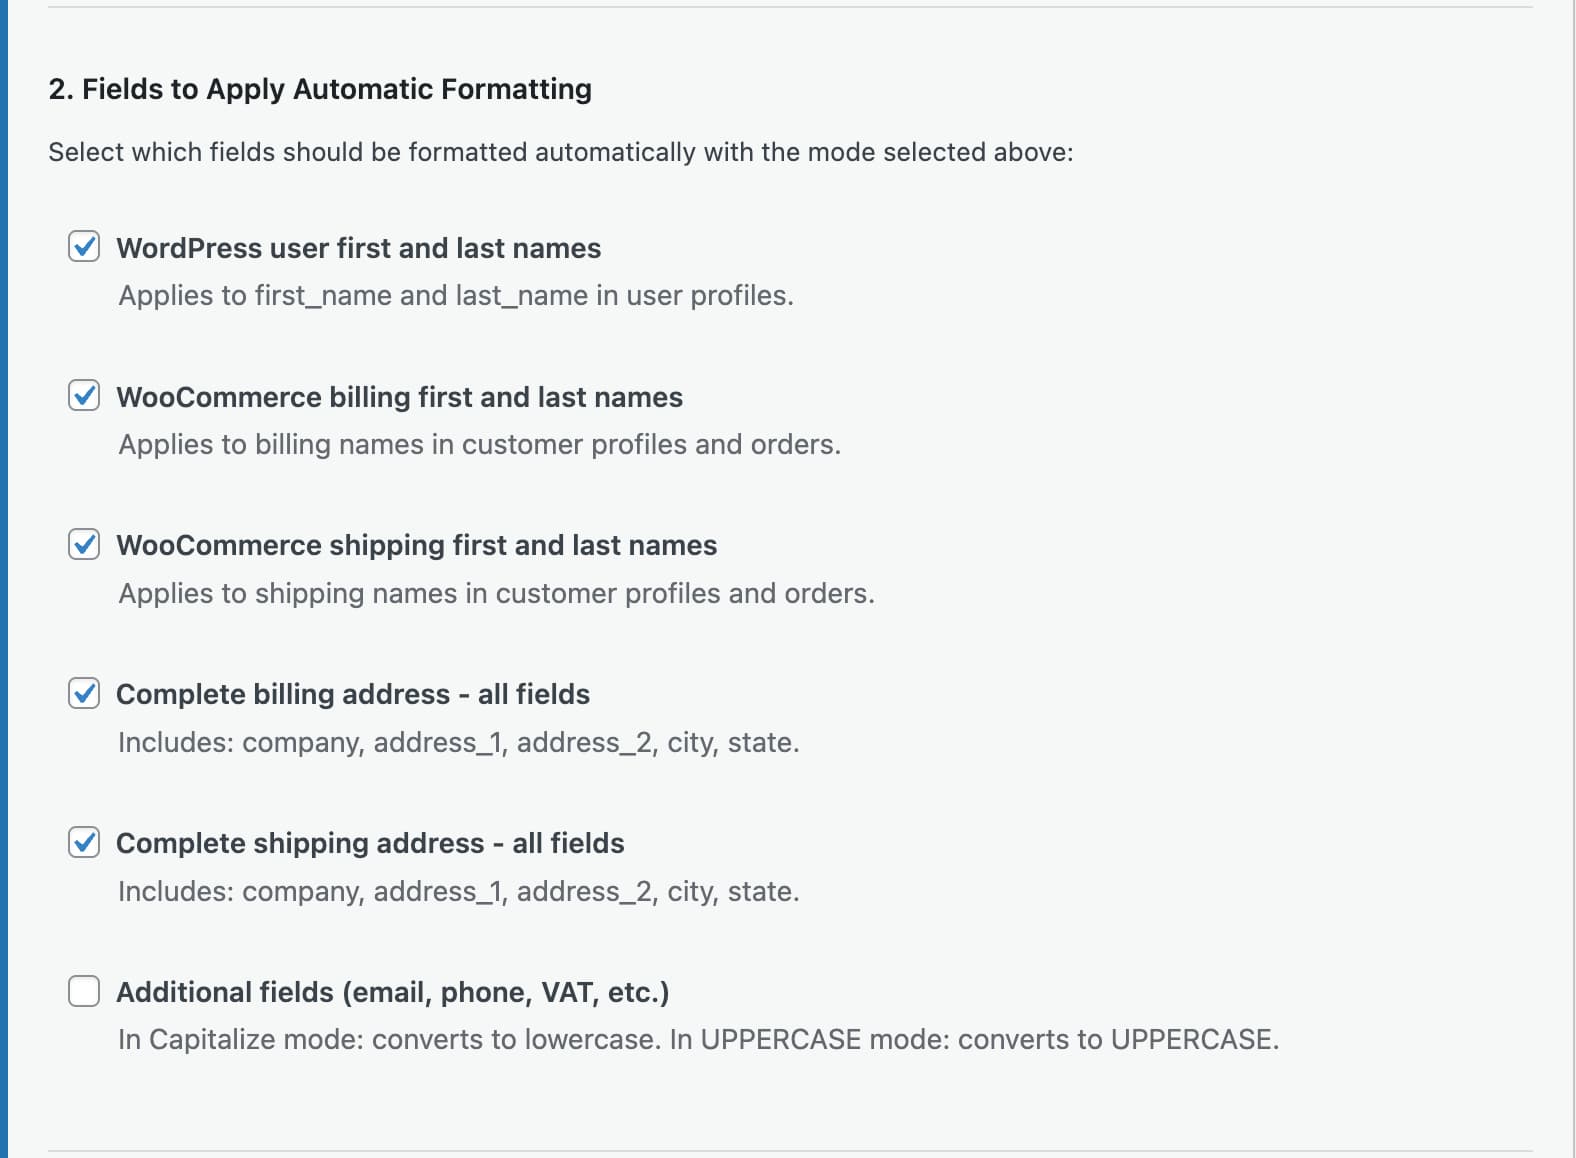Click 'WooCommerce shipping first and last names' label
The image size is (1576, 1158).
416,545
